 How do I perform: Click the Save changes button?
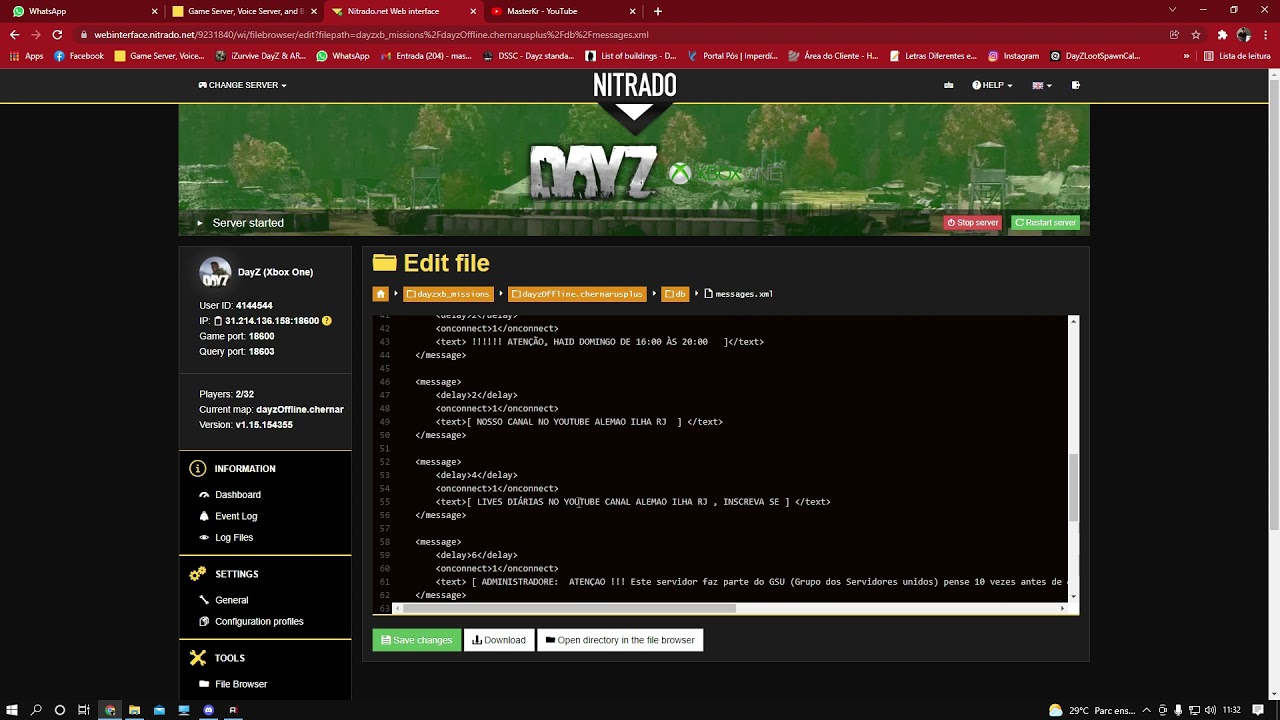(417, 640)
